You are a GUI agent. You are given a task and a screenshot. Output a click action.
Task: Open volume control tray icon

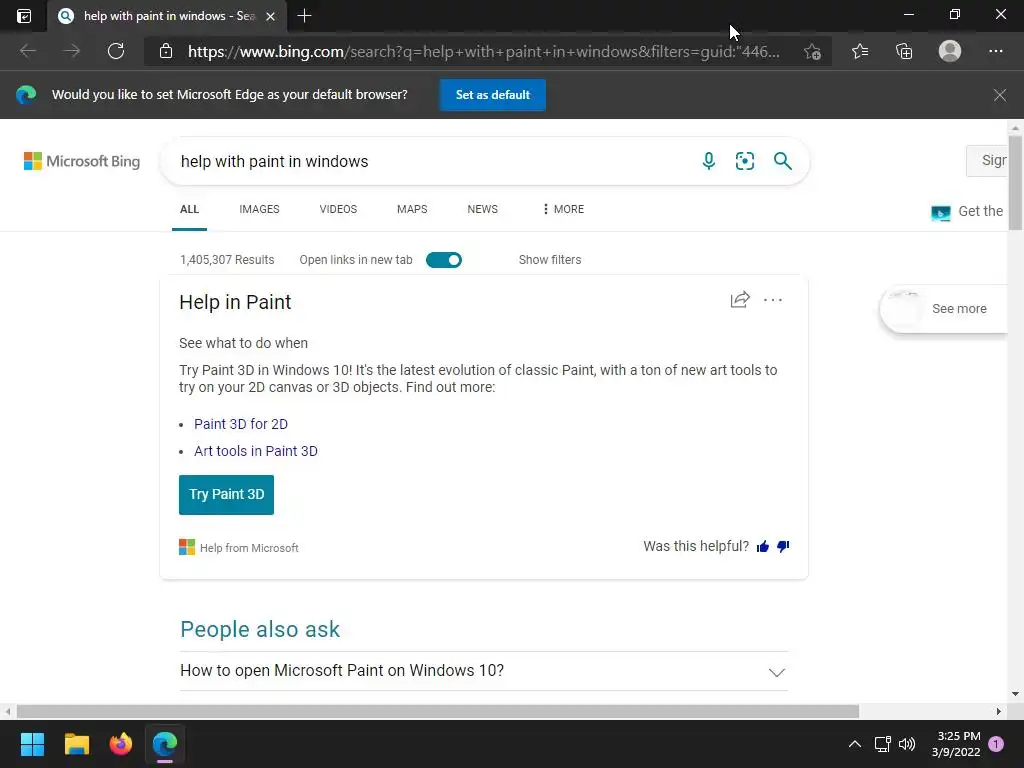[906, 744]
